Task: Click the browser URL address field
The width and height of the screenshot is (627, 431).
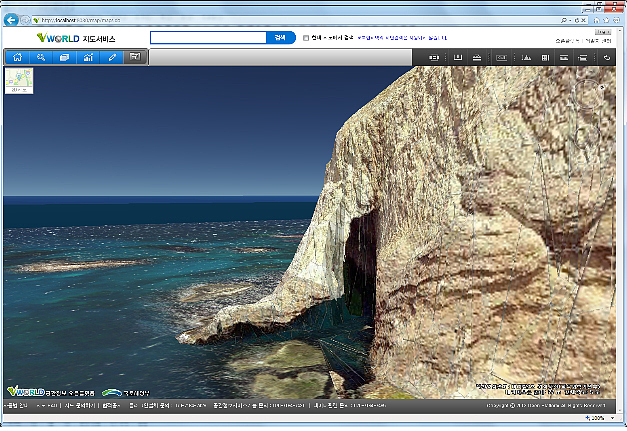Action: pyautogui.click(x=296, y=20)
